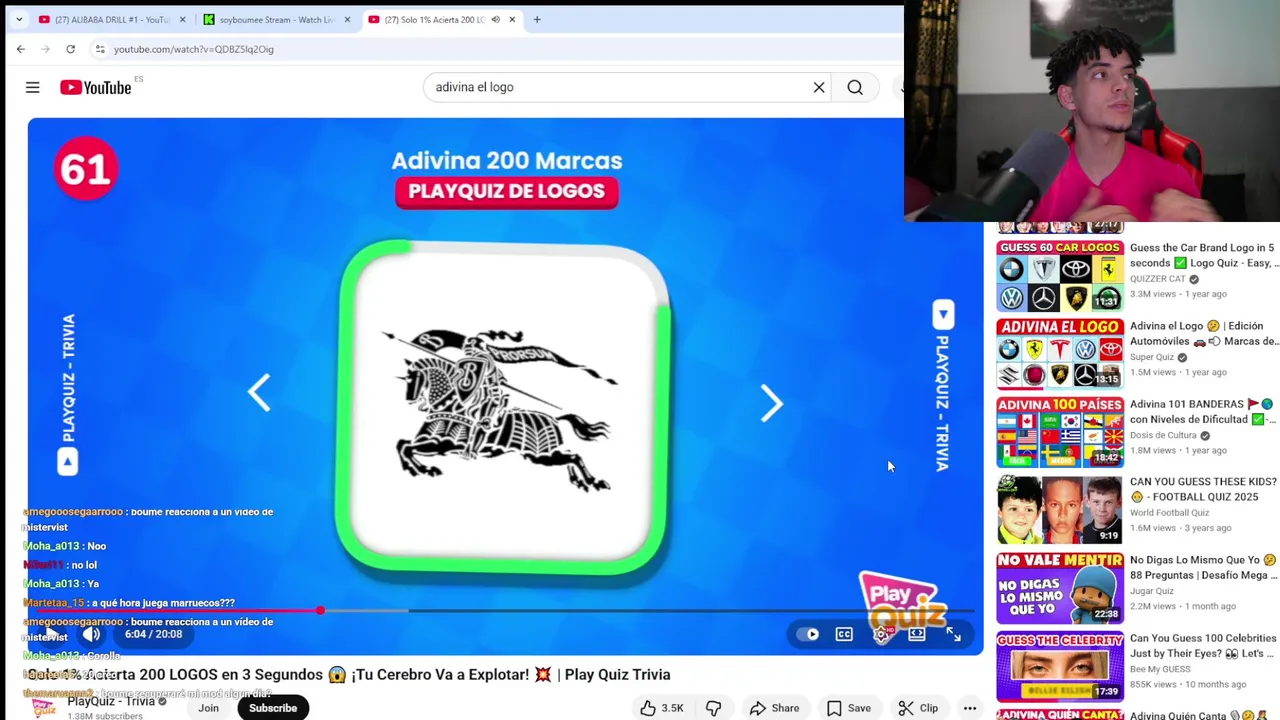Click the left arrow inside the video
The width and height of the screenshot is (1280, 720).
pos(259,393)
